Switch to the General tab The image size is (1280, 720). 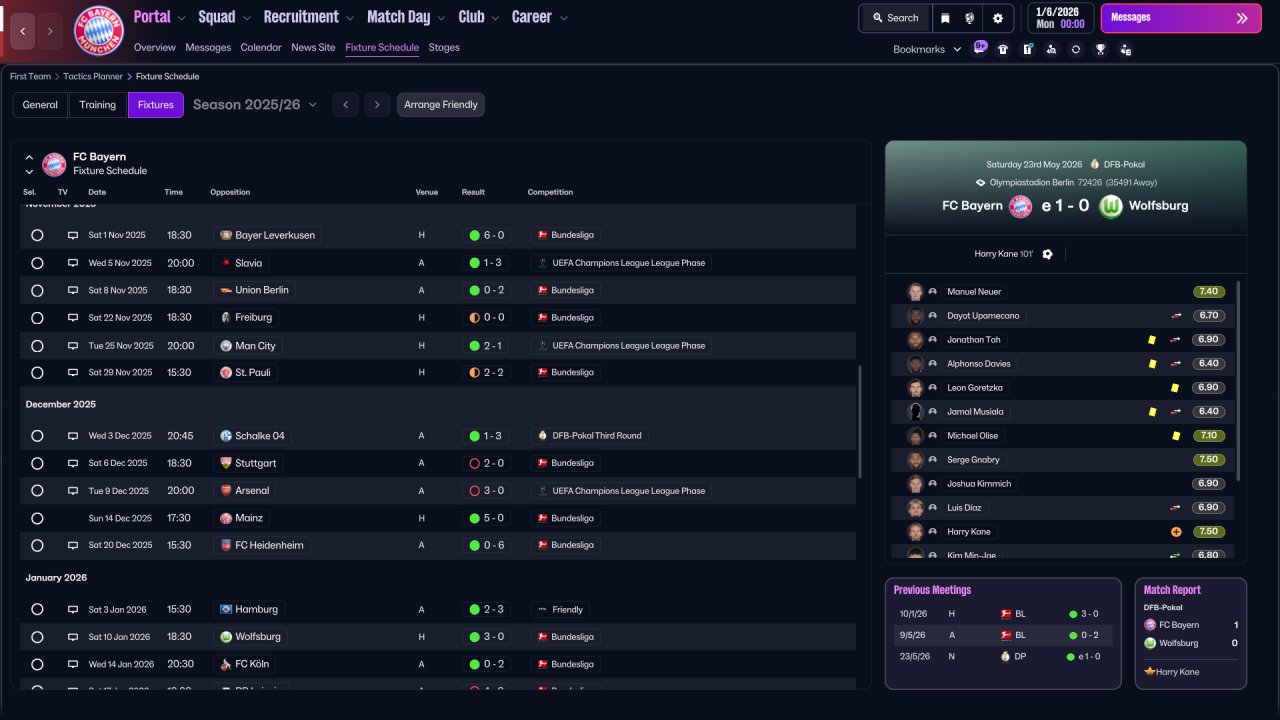[40, 105]
